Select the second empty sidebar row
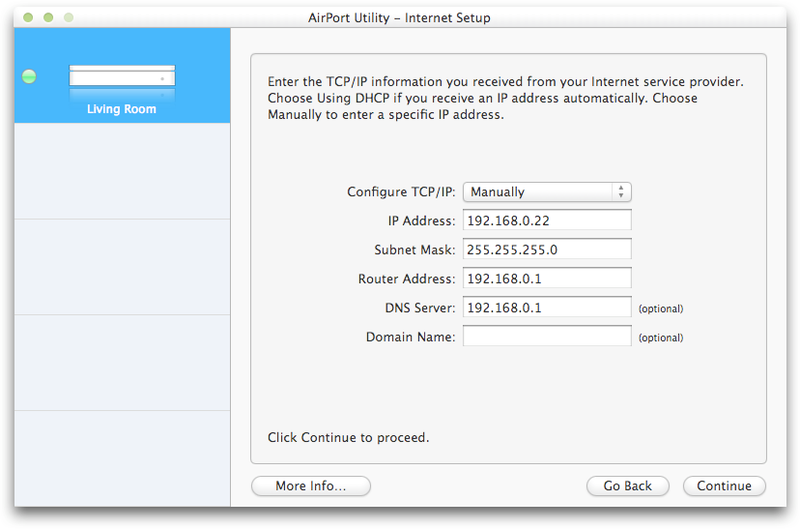The image size is (800, 529). (122, 267)
